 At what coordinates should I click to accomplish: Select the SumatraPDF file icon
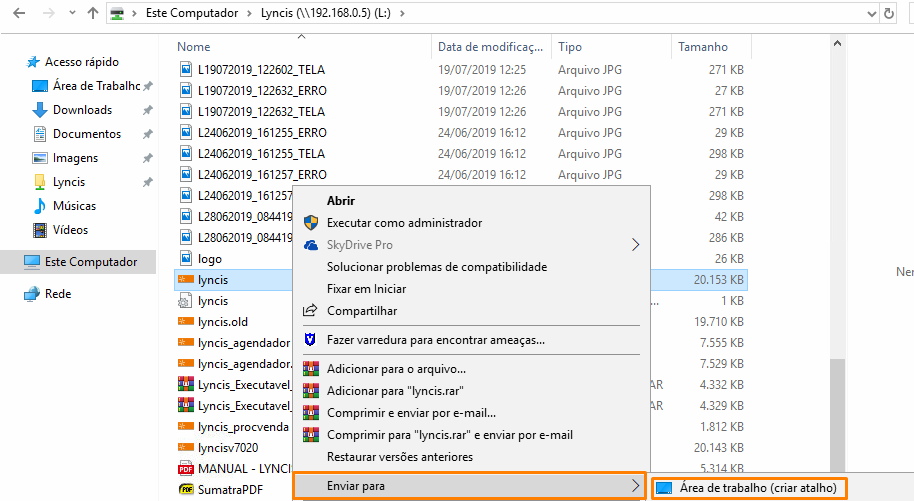tap(185, 490)
